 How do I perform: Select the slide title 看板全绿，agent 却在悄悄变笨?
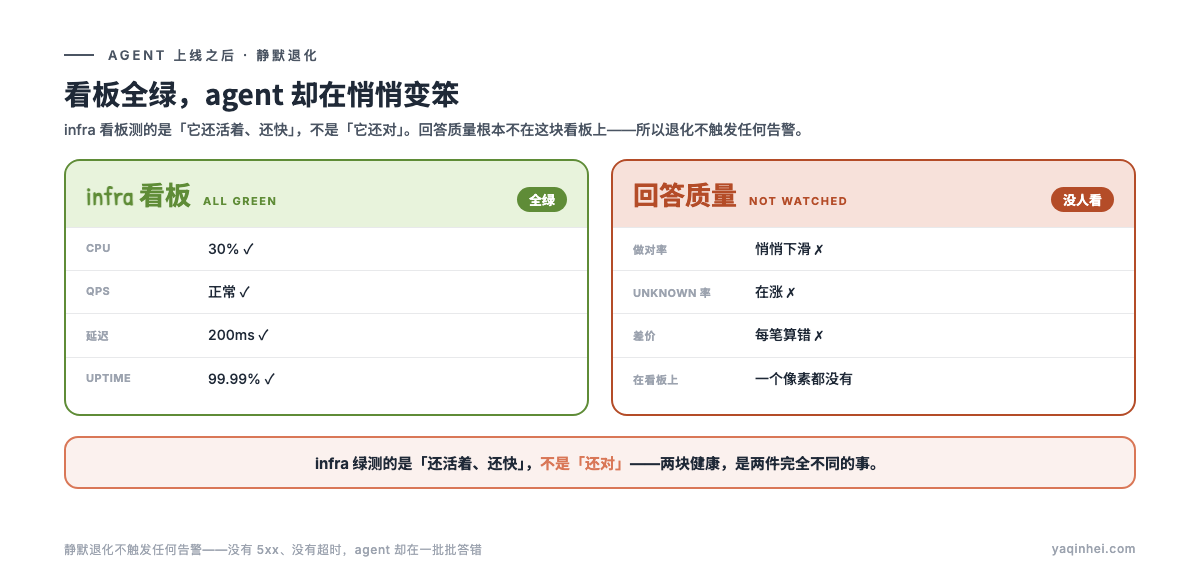(262, 95)
